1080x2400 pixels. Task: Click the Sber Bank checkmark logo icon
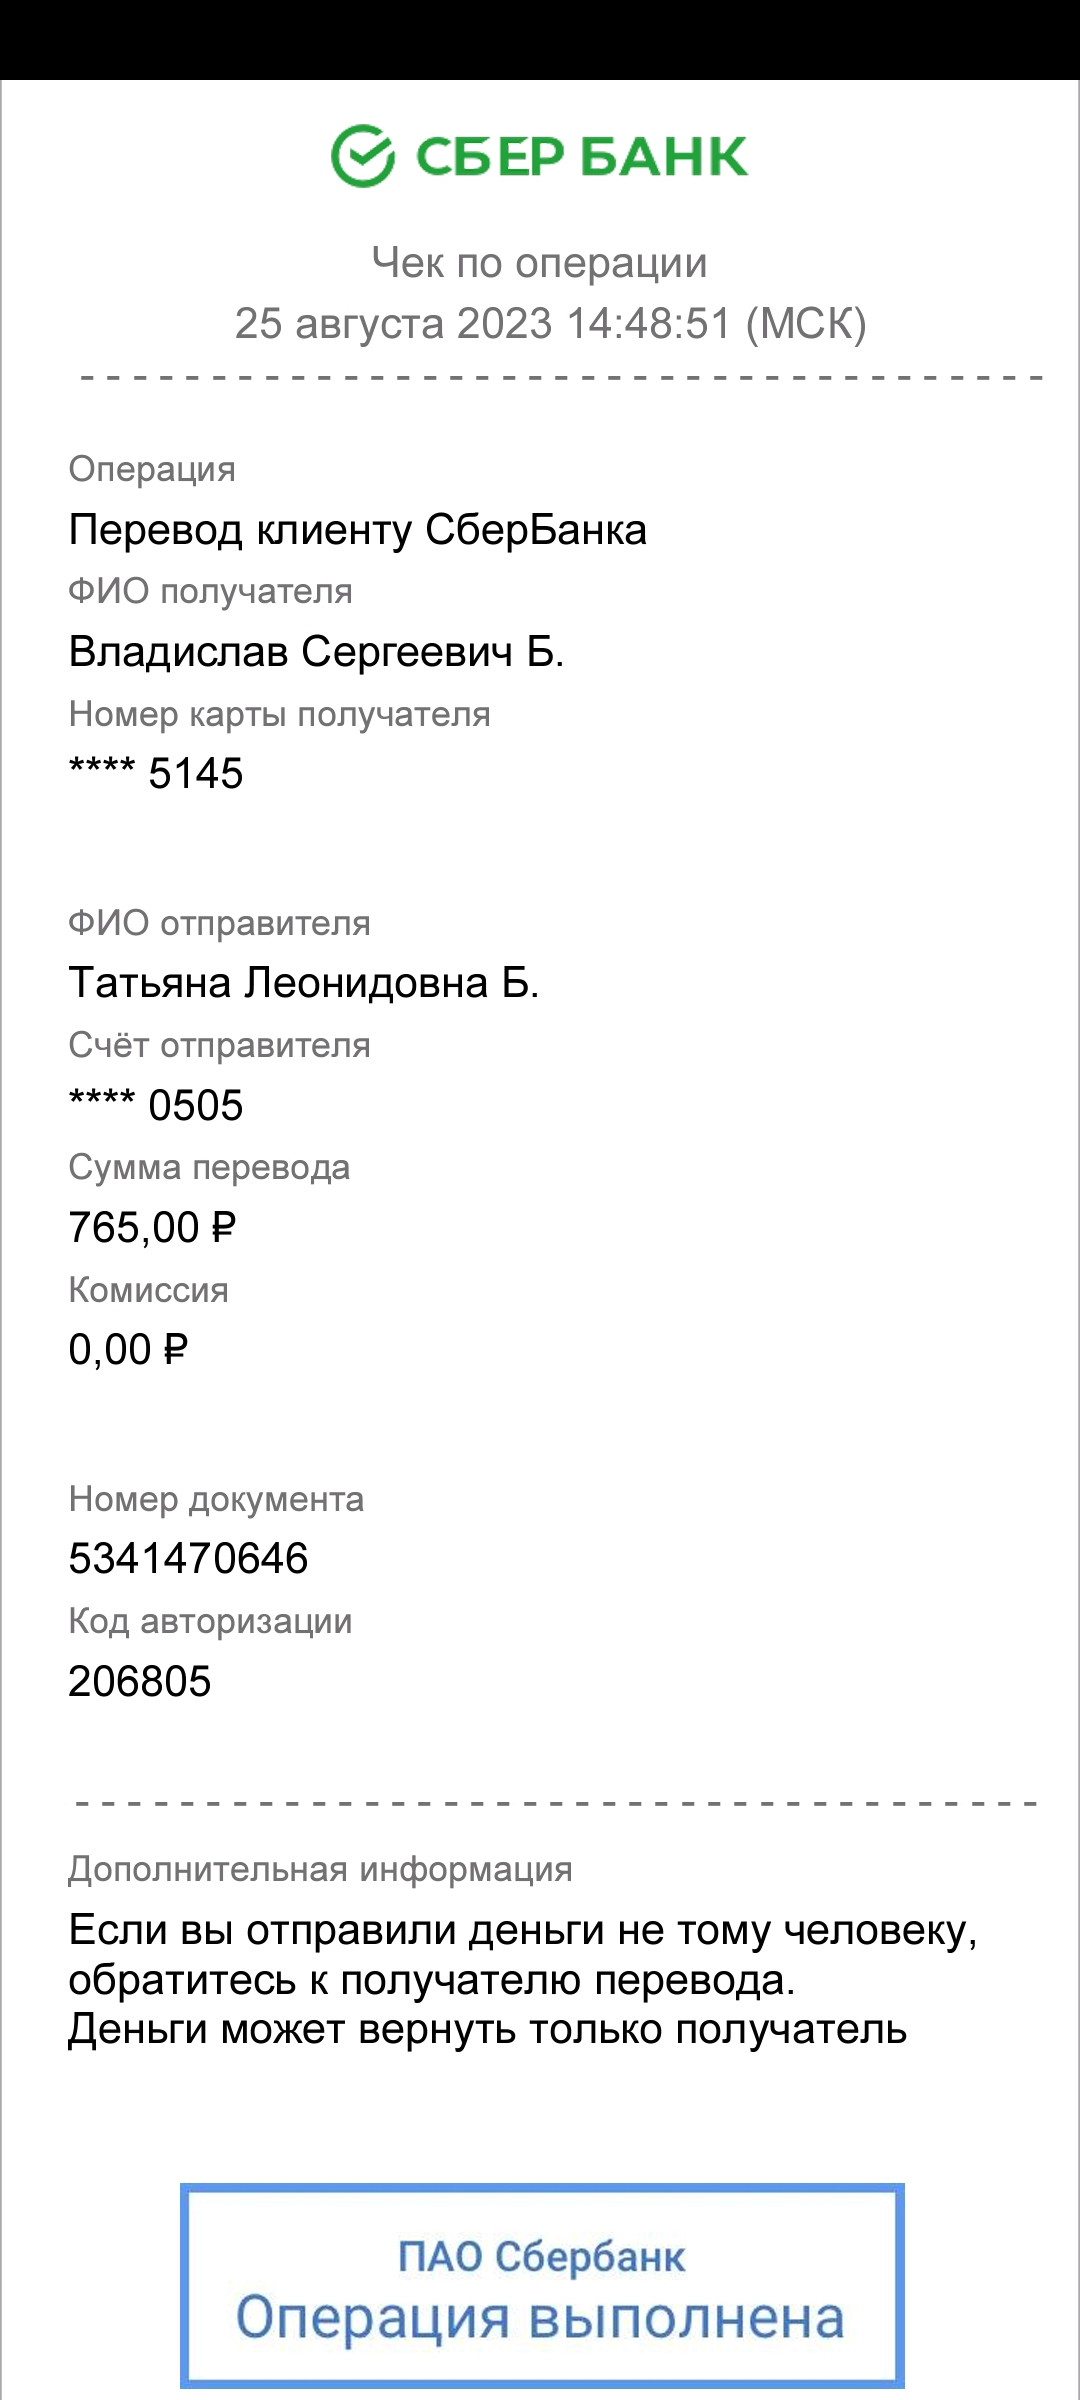coord(363,156)
